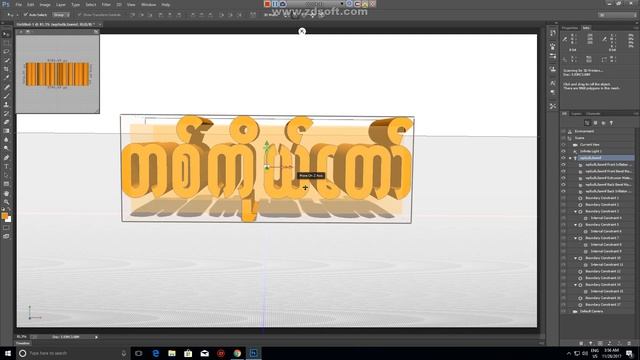The height and width of the screenshot is (360, 640).
Task: Select the Lasso tool
Action: coord(6,52)
